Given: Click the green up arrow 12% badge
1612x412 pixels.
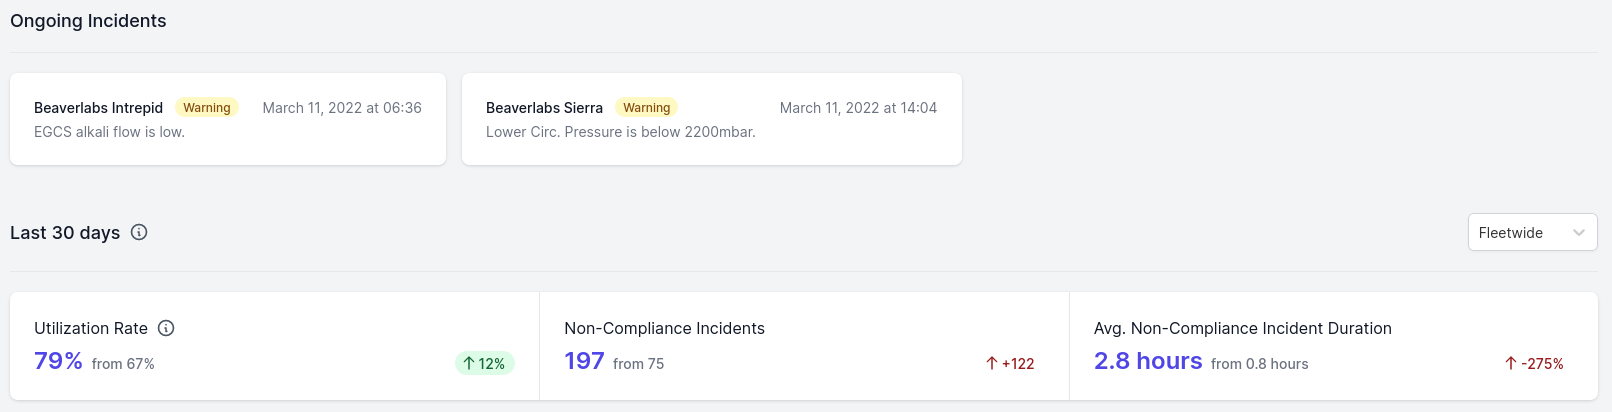Looking at the screenshot, I should point(485,363).
